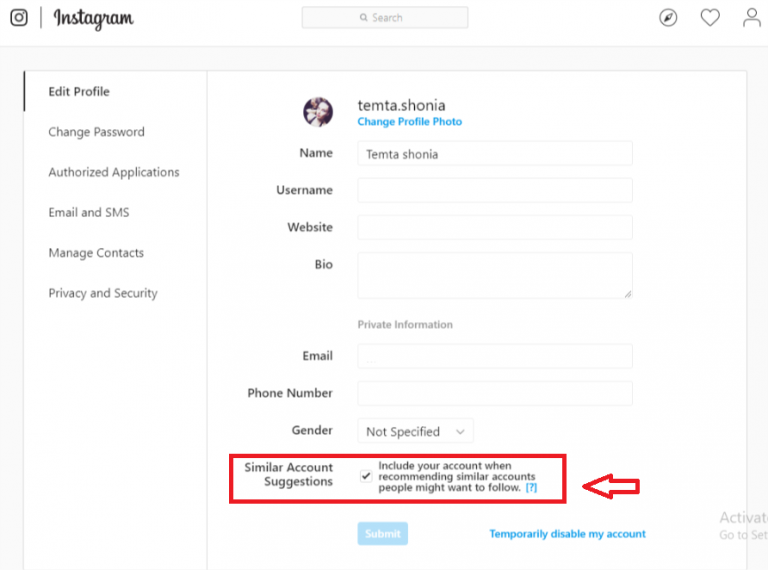The image size is (768, 570).
Task: Click the Username input field
Action: pos(495,190)
